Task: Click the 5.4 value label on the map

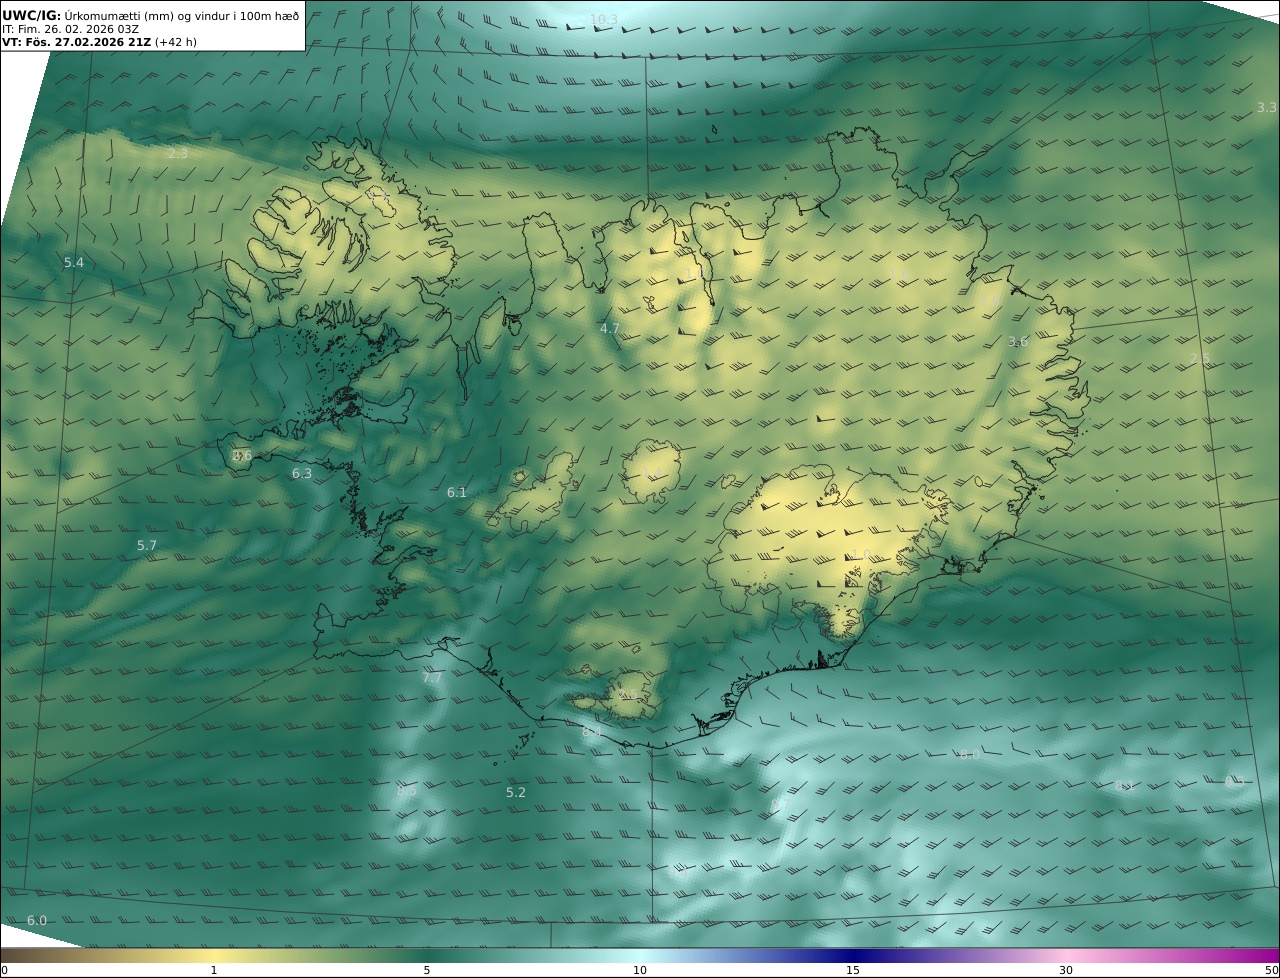Action: (x=74, y=263)
